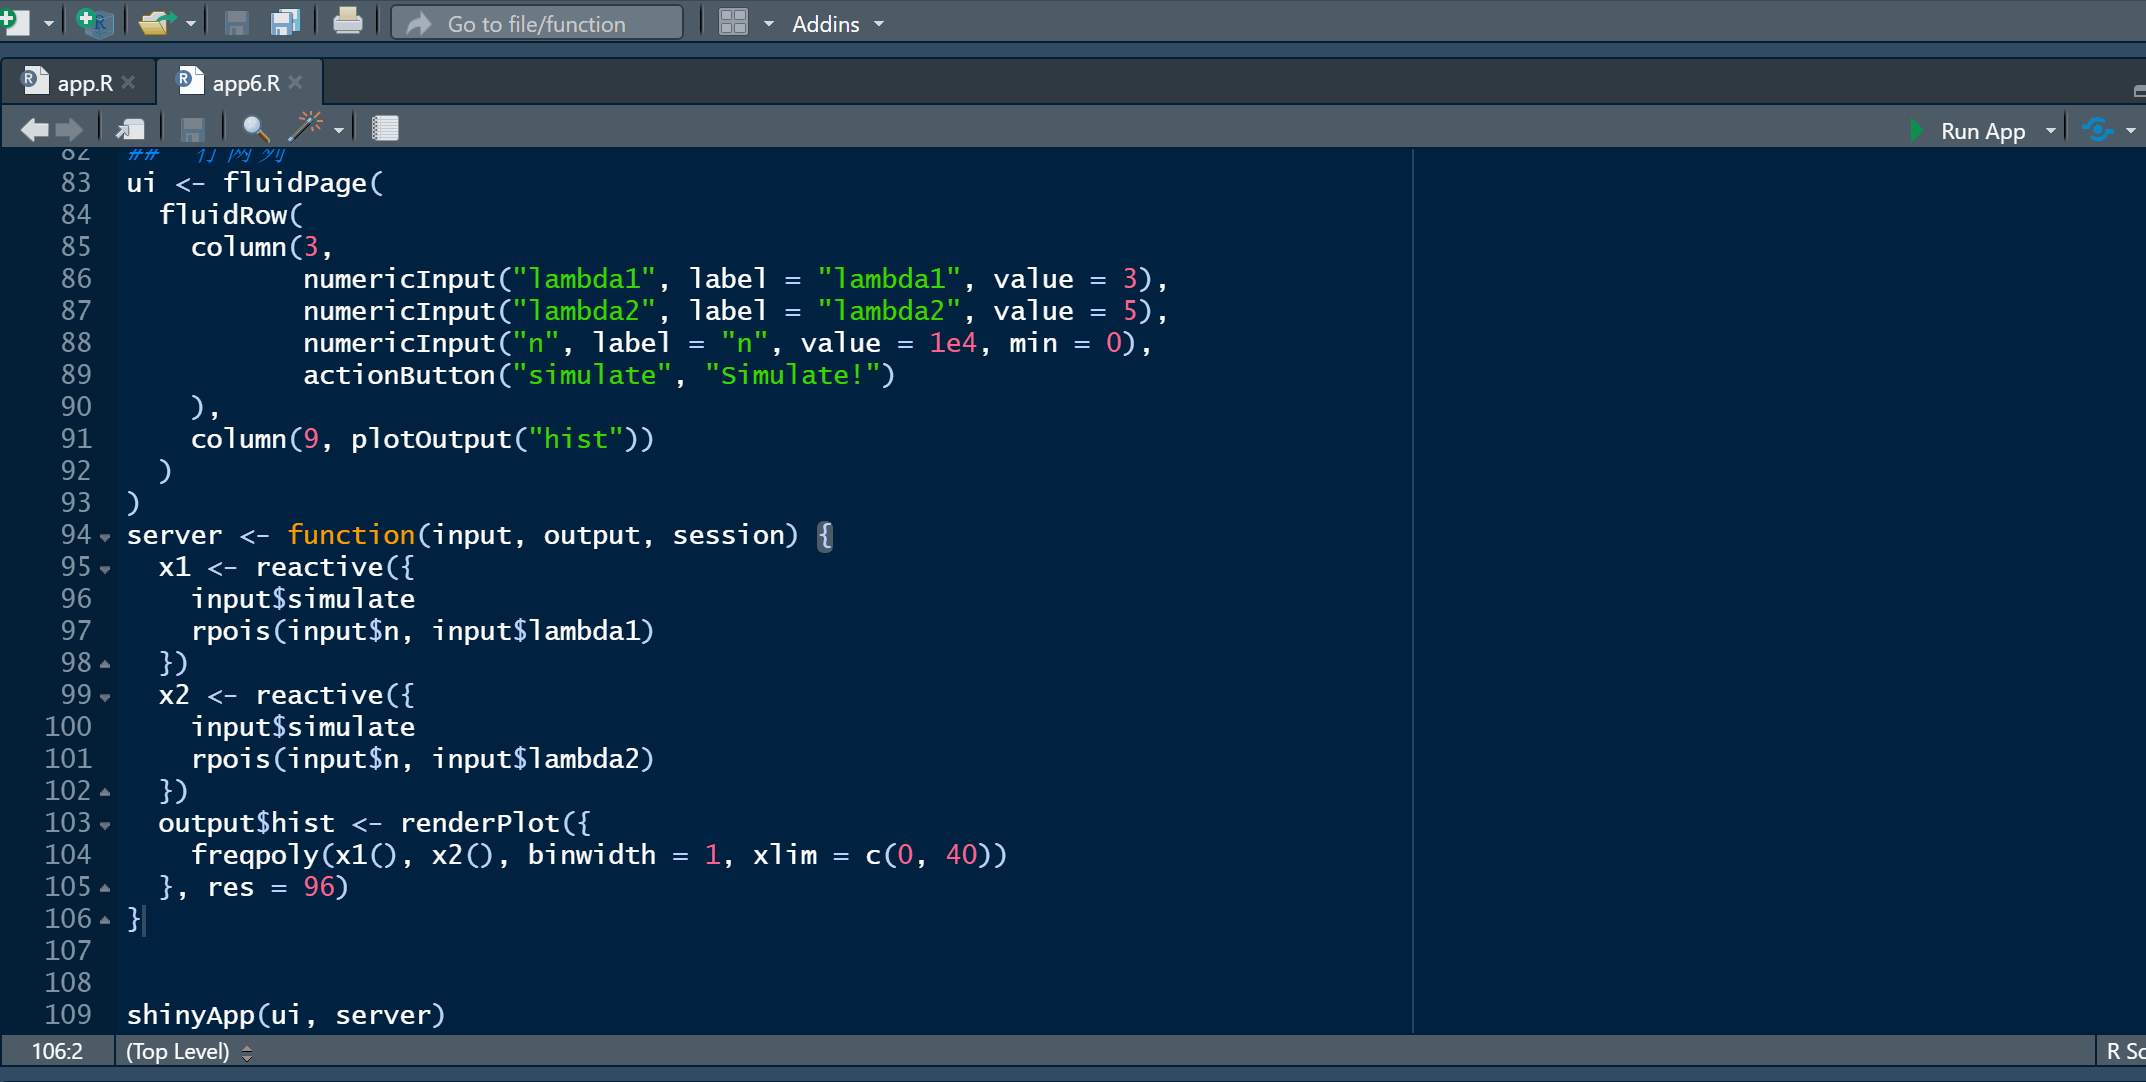Viewport: 2146px width, 1082px height.
Task: Open the Run App options dropdown
Action: click(2051, 131)
